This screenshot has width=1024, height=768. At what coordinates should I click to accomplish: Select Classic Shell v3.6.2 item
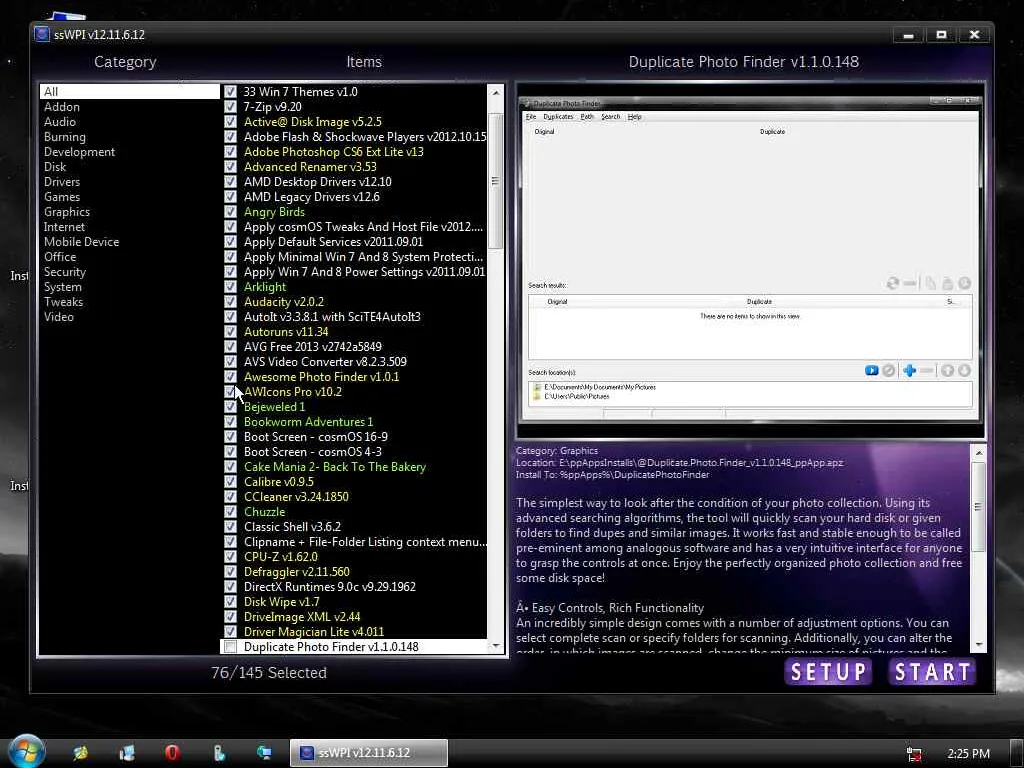292,527
